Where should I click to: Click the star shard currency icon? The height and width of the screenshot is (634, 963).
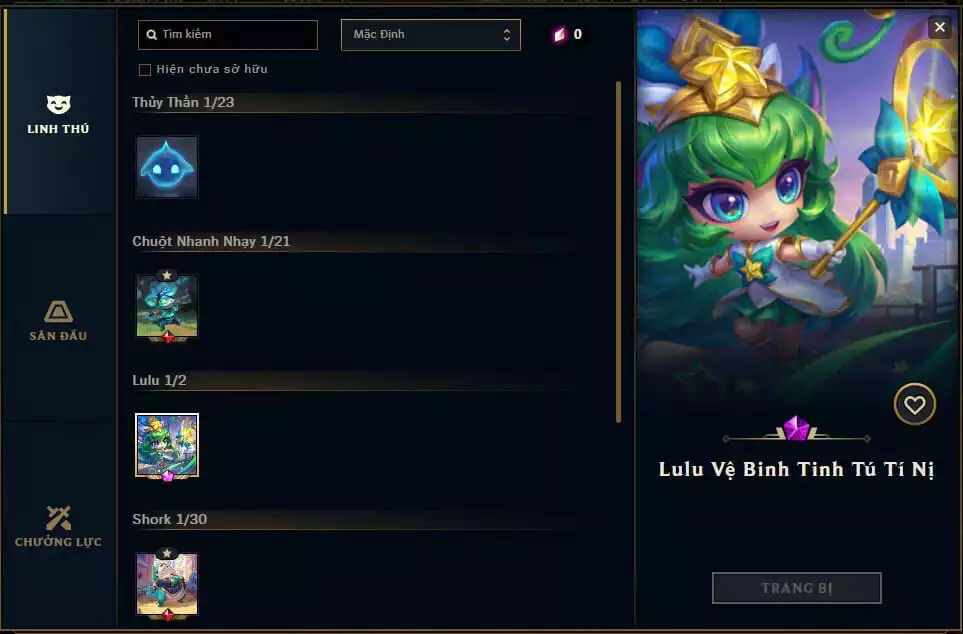pyautogui.click(x=559, y=34)
